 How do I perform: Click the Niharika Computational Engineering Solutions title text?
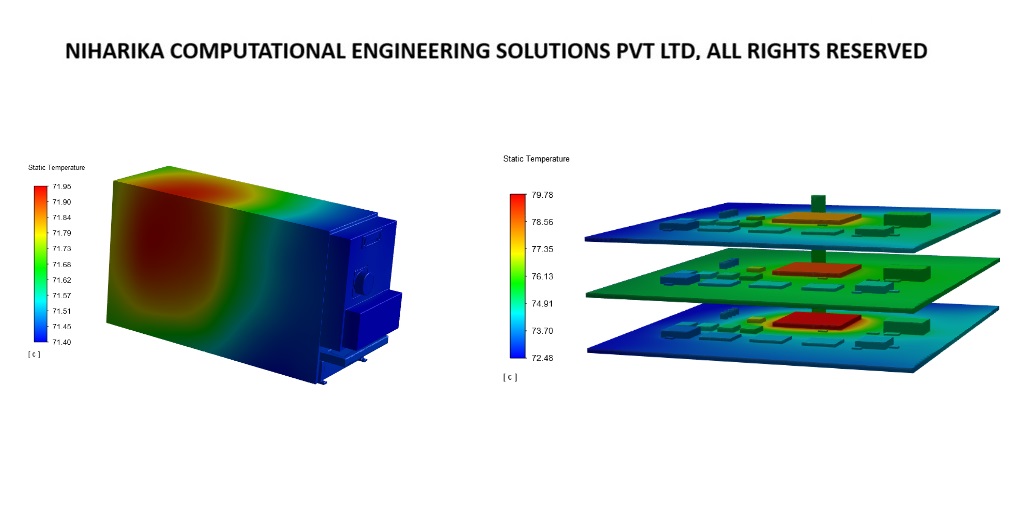tap(496, 51)
